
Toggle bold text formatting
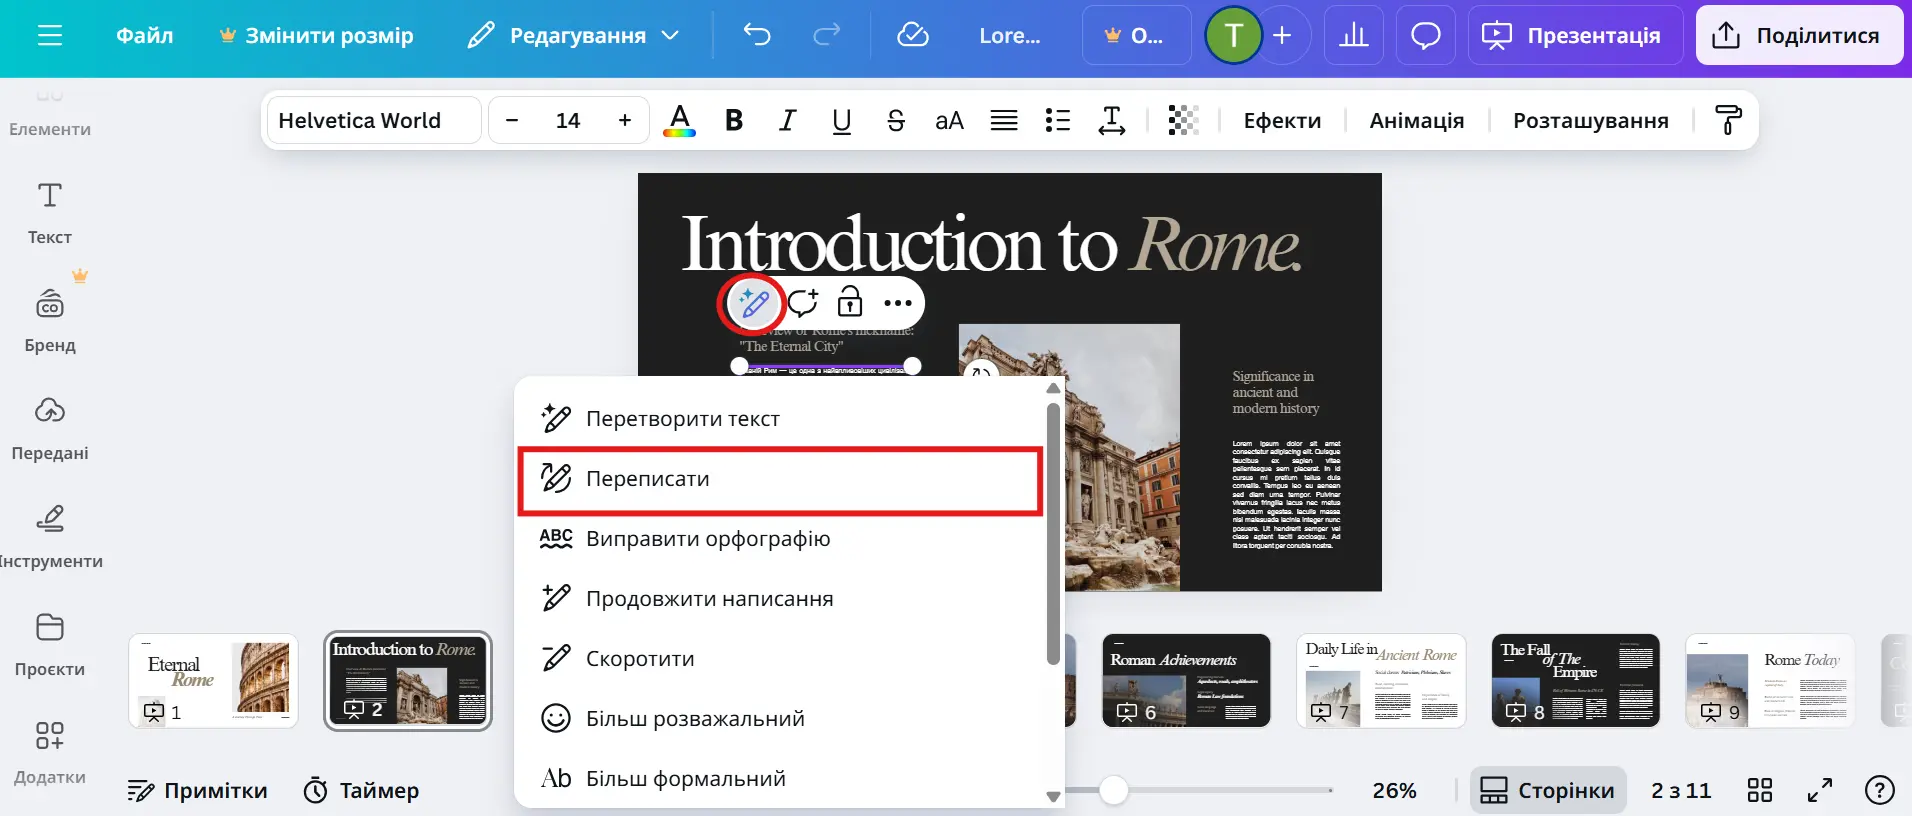[x=734, y=121]
